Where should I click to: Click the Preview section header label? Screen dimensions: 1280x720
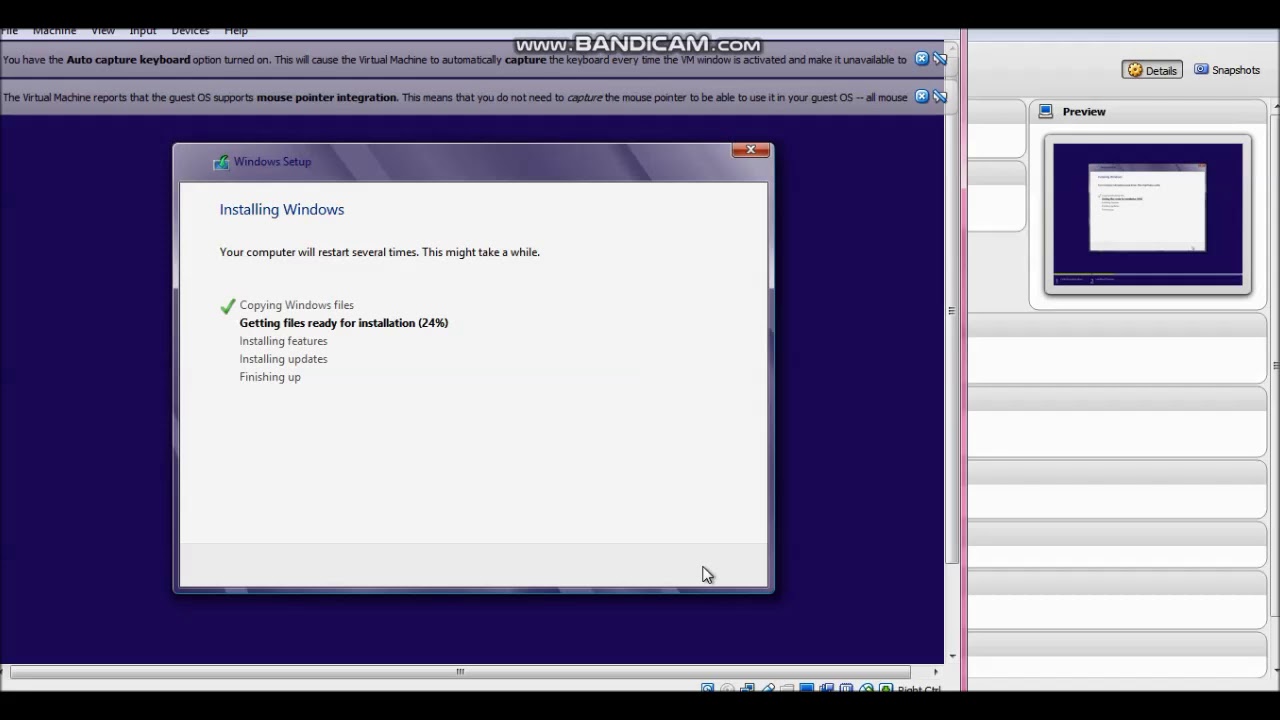[1084, 112]
